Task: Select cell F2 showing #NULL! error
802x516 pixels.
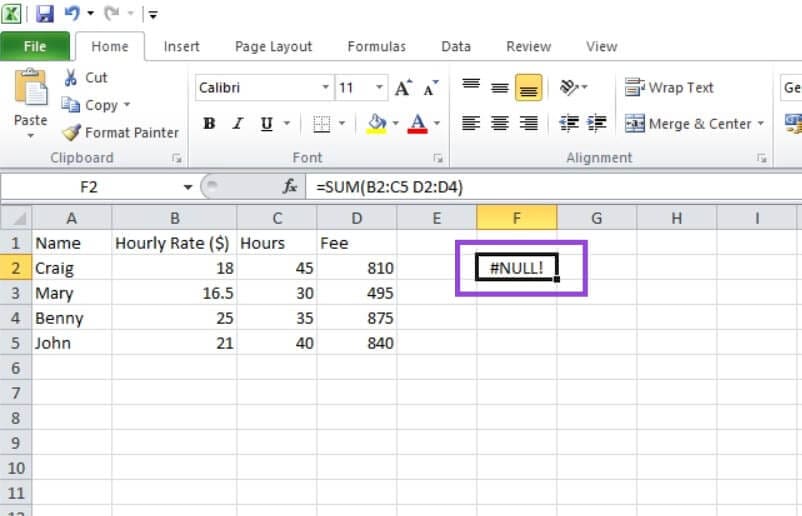Action: [517, 268]
